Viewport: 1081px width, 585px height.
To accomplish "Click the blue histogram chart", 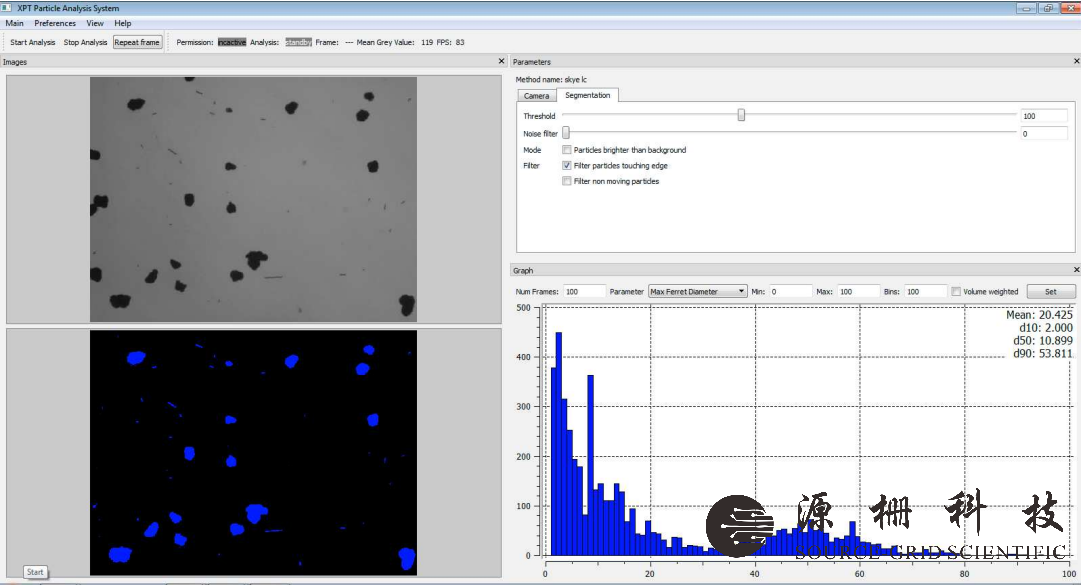I will coord(807,431).
